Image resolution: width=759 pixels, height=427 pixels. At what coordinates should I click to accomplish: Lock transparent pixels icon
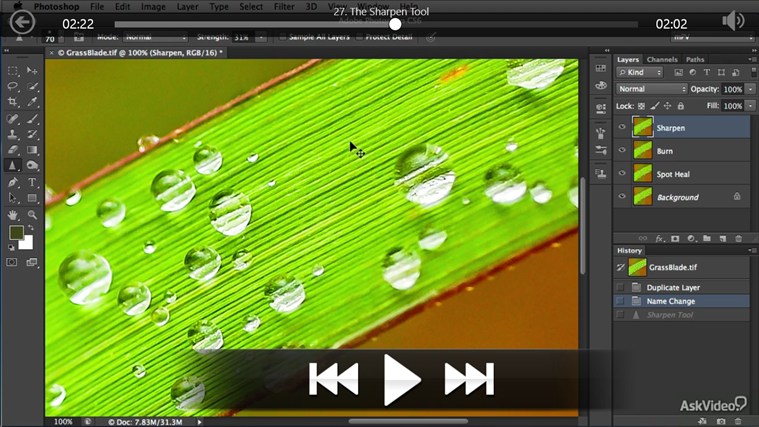pyautogui.click(x=641, y=106)
